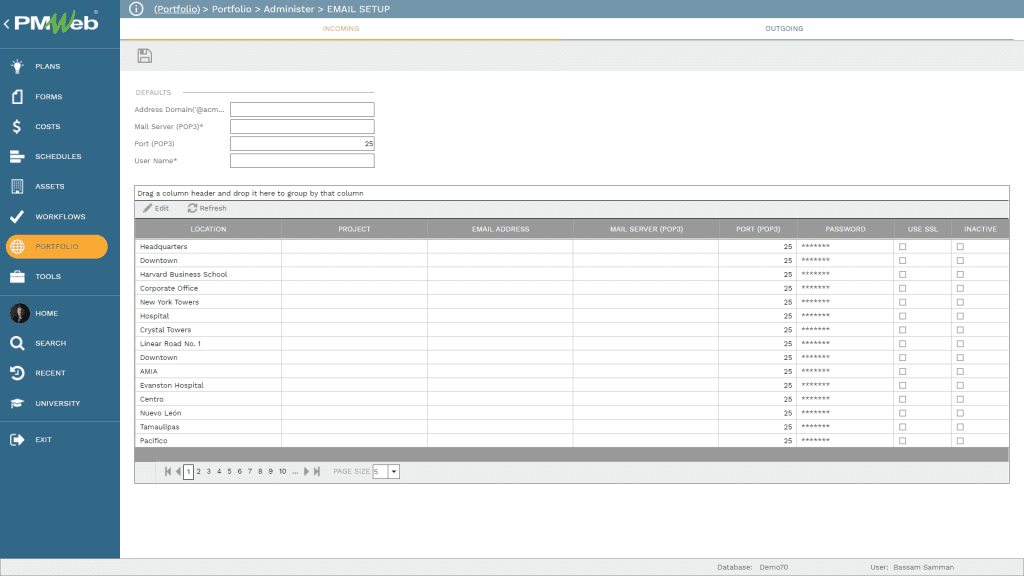Open Search magnifier icon
Viewport: 1024px width, 576px height.
tap(17, 344)
